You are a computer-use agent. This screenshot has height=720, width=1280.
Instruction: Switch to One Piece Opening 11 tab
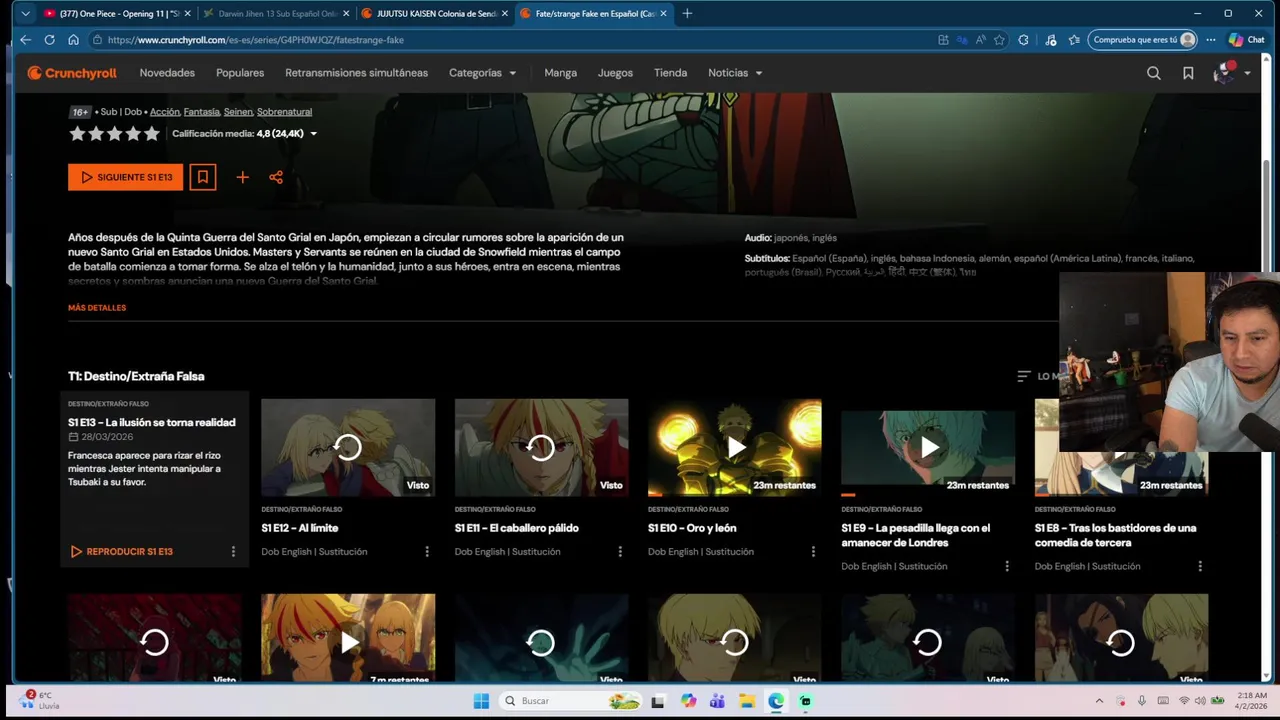click(x=117, y=13)
